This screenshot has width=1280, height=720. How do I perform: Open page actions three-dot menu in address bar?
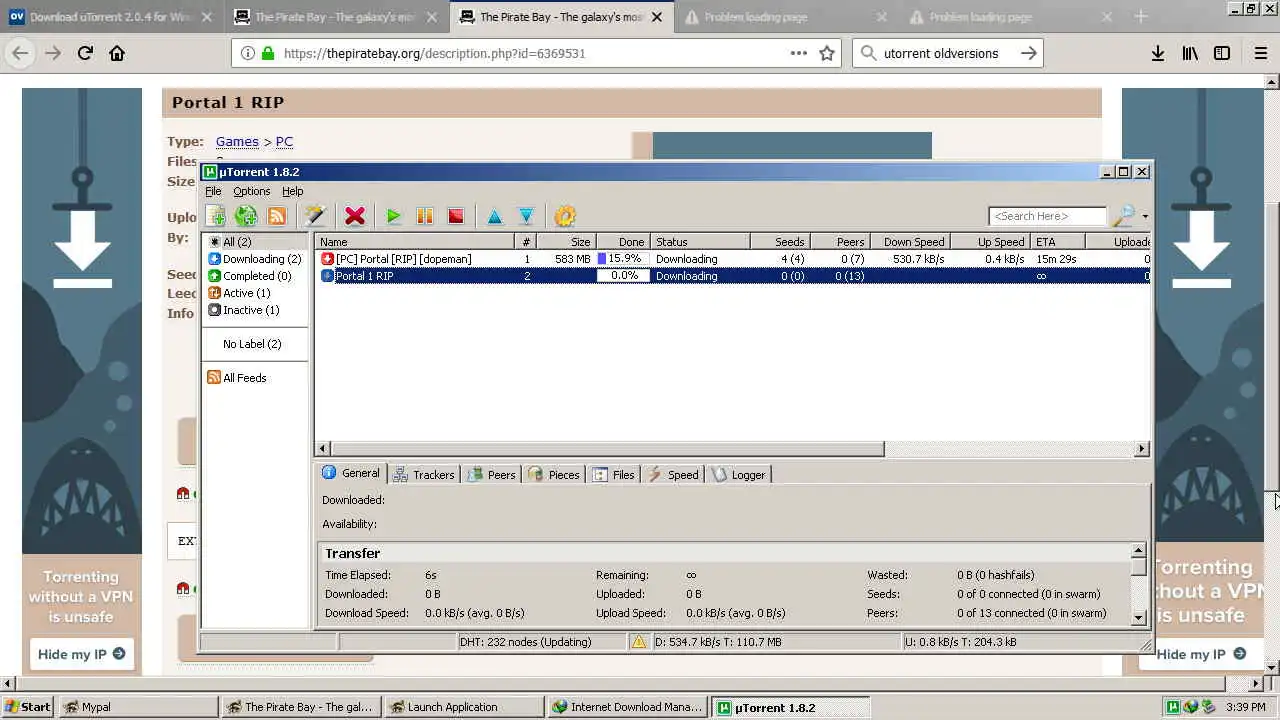coord(798,53)
